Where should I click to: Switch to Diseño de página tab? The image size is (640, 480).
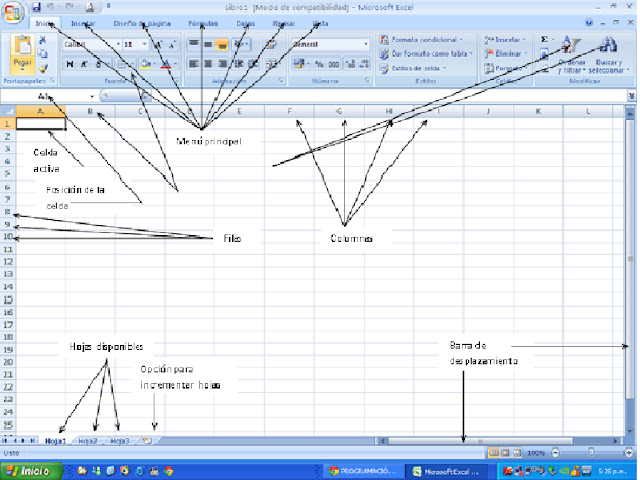coord(142,24)
